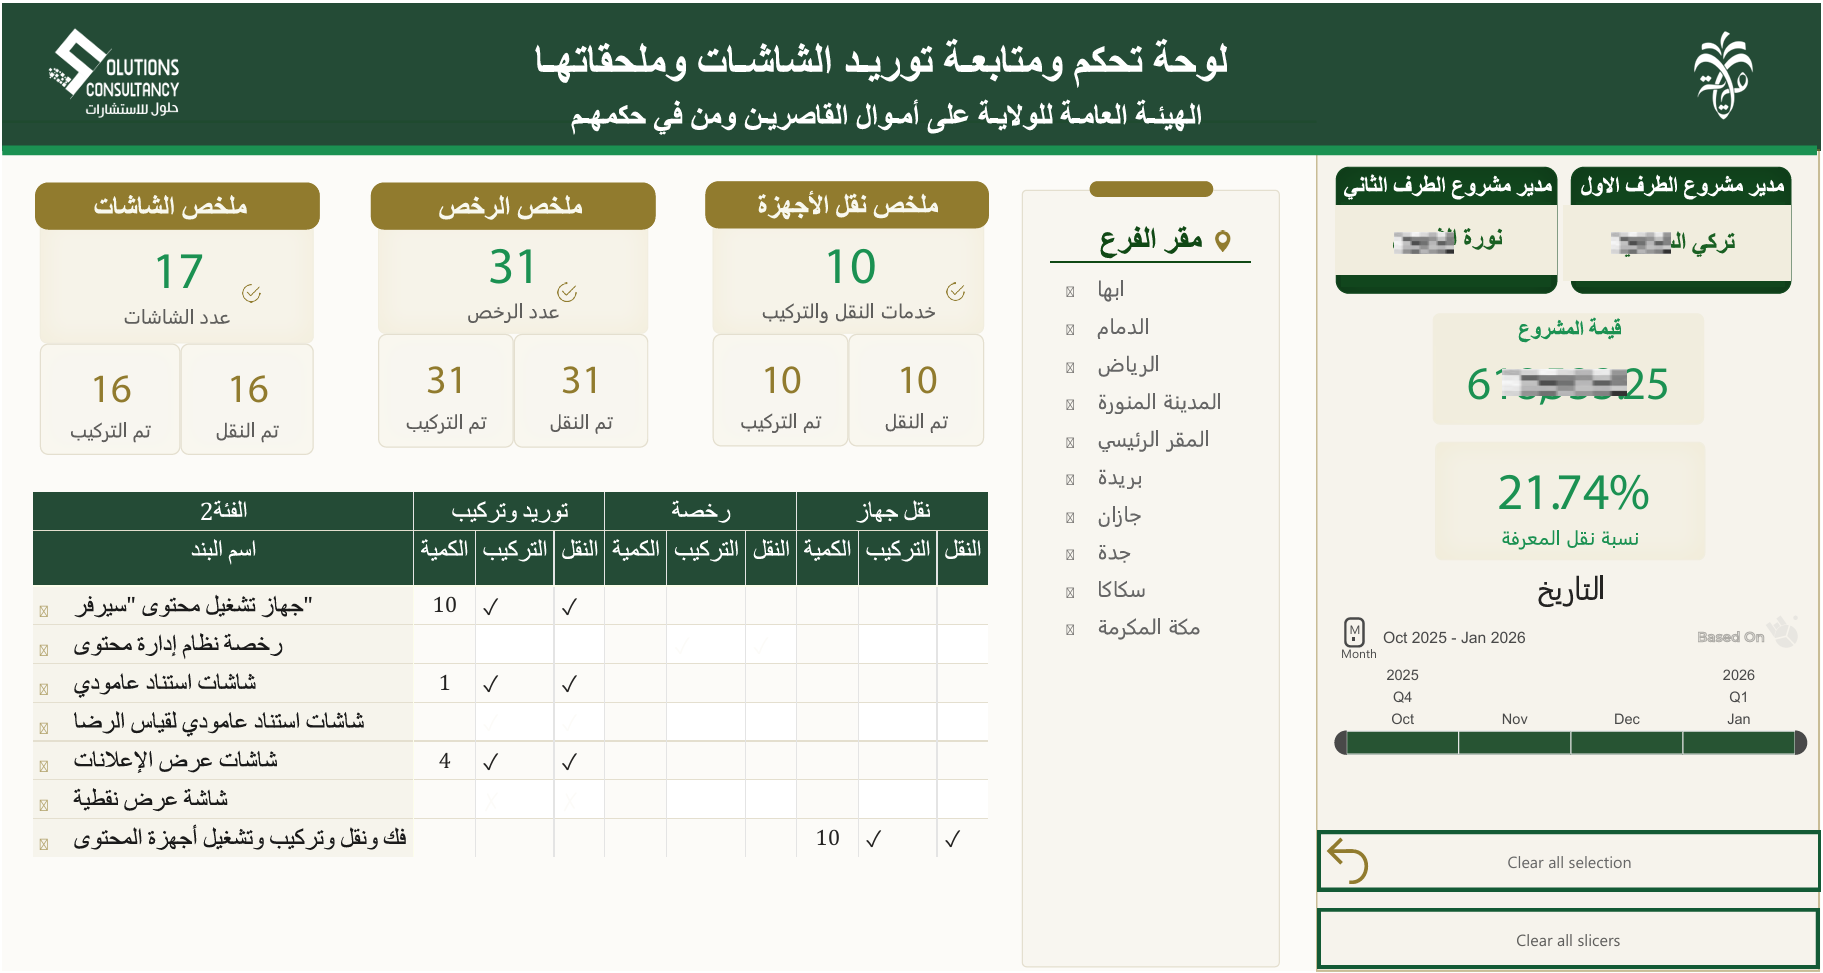Click the Month granularity icon in date slicer
Image resolution: width=1823 pixels, height=973 pixels.
pyautogui.click(x=1354, y=632)
